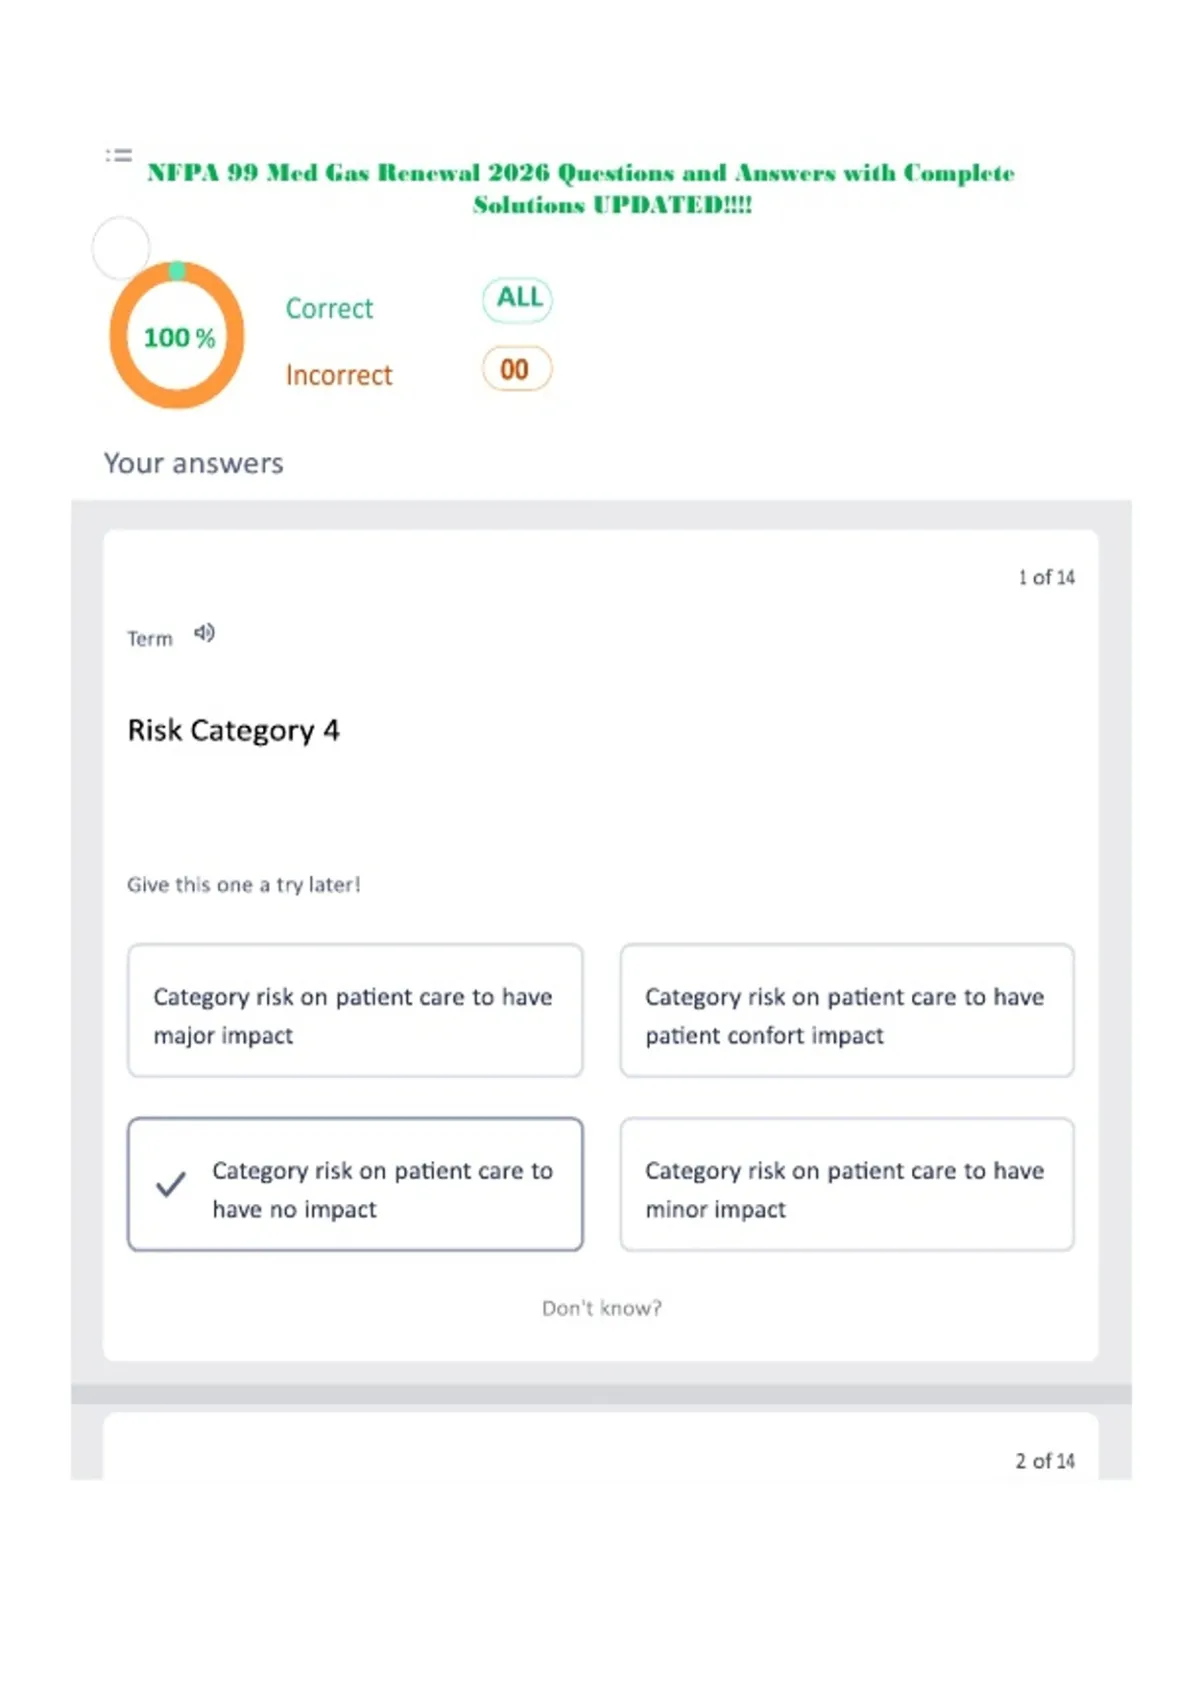Click the '2 of 14' question counter
The width and height of the screenshot is (1200, 1700).
[1045, 1461]
